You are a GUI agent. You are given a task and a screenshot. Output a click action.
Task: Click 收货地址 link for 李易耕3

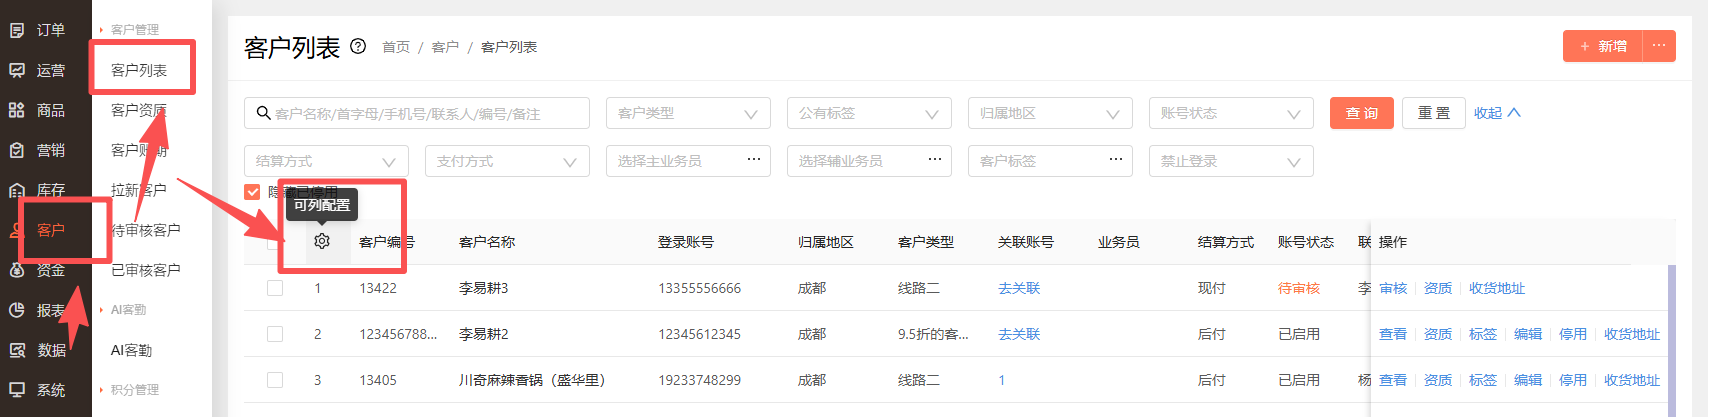pyautogui.click(x=1497, y=288)
